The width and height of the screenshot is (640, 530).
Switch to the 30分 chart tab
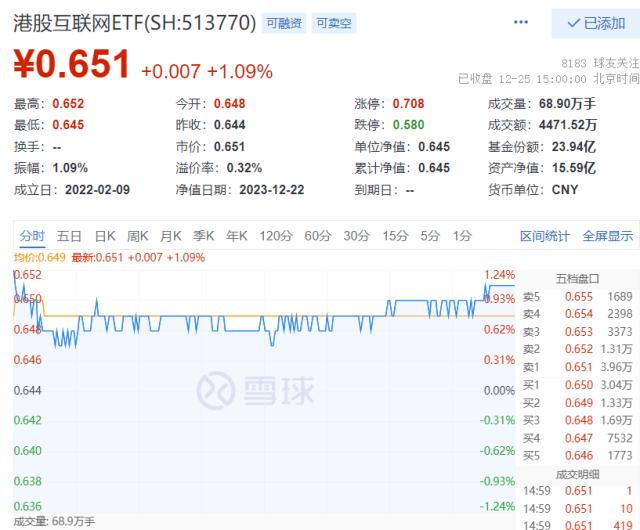point(356,236)
